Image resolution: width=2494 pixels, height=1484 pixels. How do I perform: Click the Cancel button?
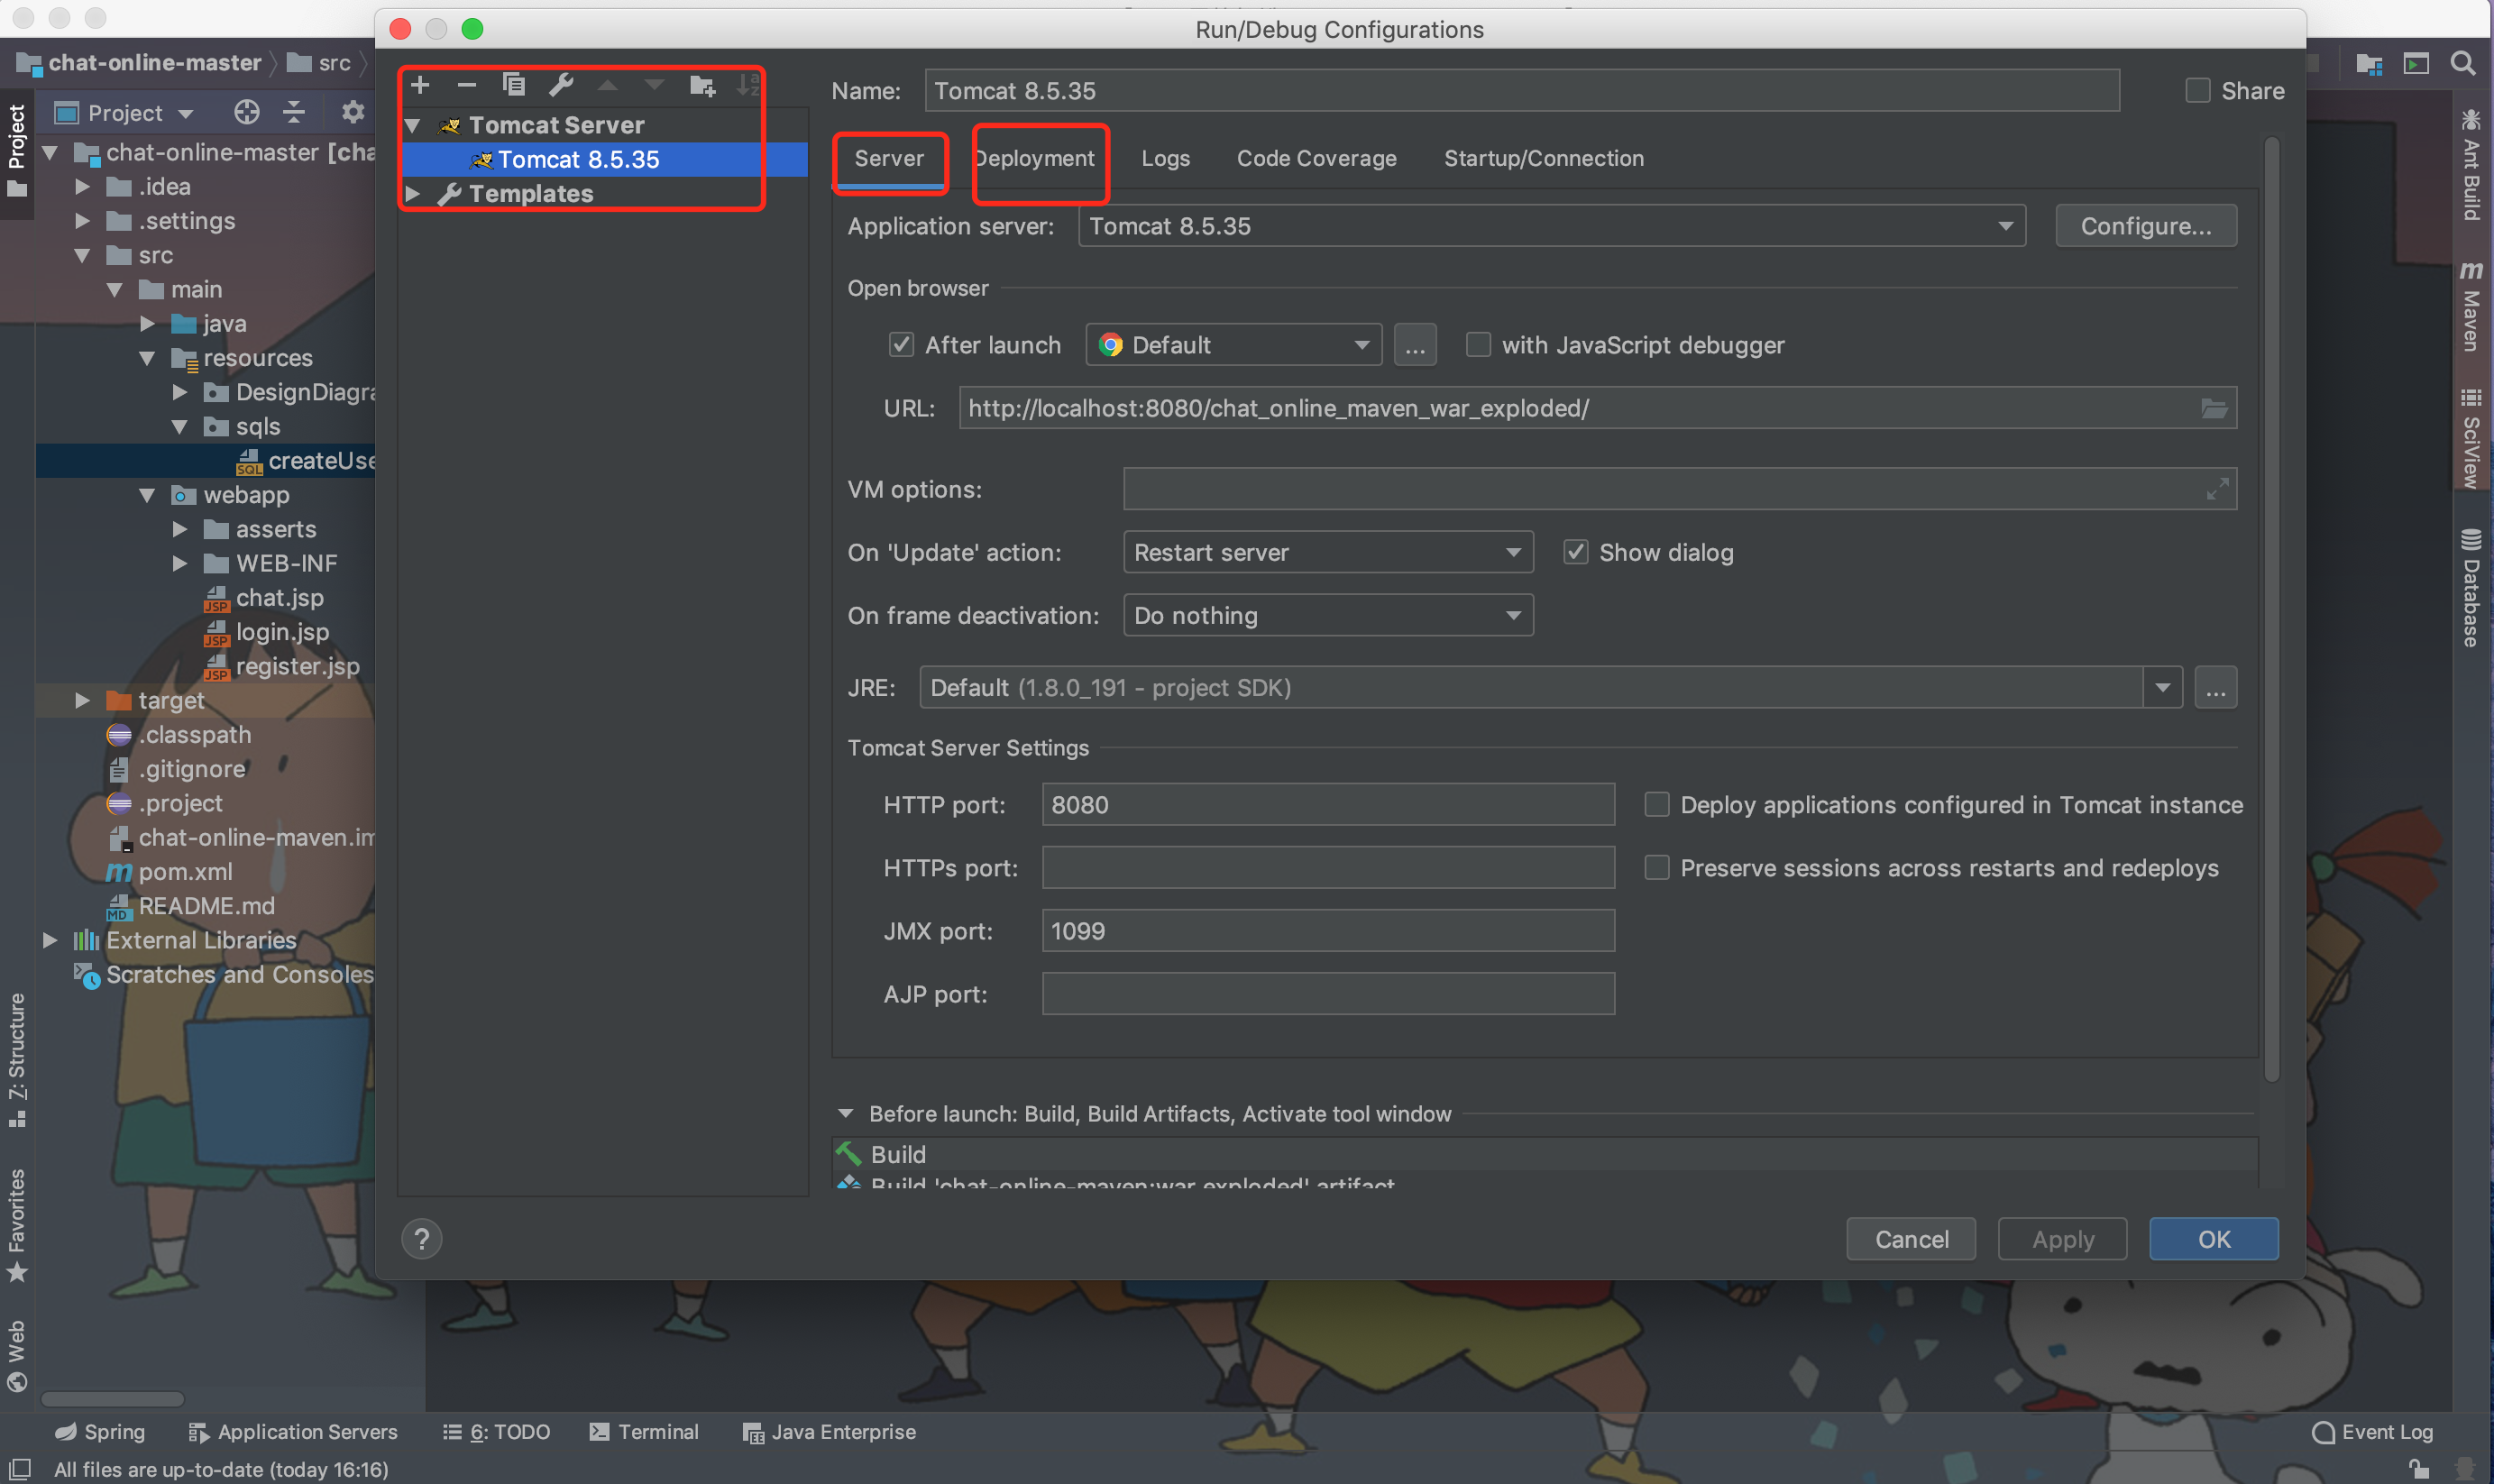(1911, 1239)
